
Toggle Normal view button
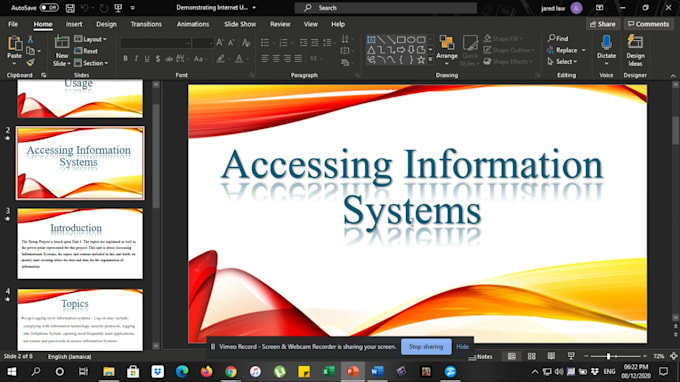coord(512,356)
